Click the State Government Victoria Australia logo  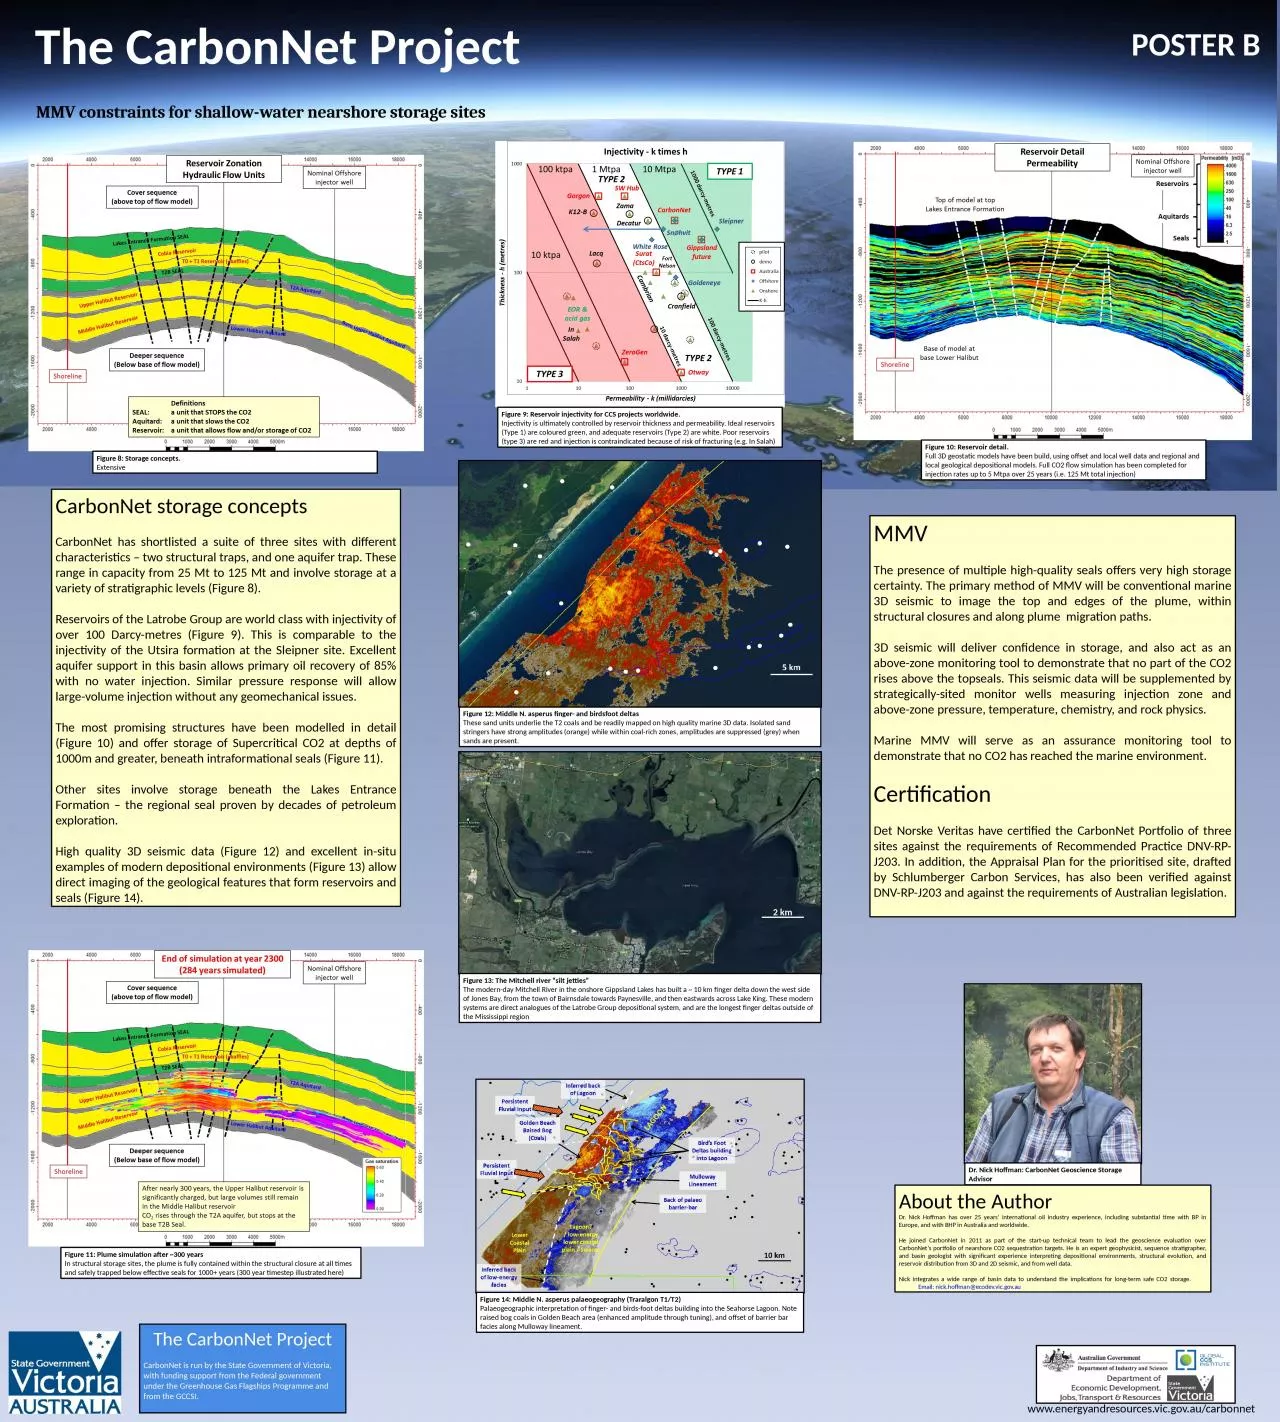coord(65,1372)
